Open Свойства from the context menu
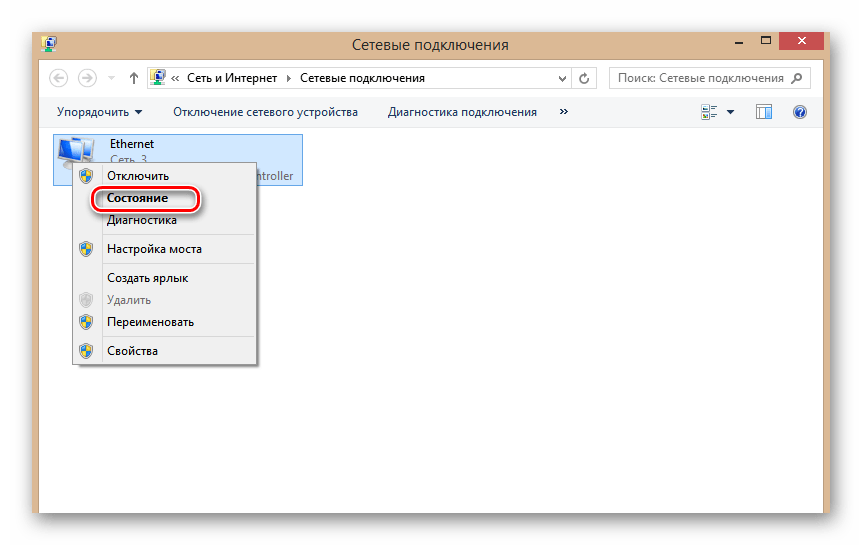Image resolution: width=862 pixels, height=545 pixels. (x=132, y=350)
